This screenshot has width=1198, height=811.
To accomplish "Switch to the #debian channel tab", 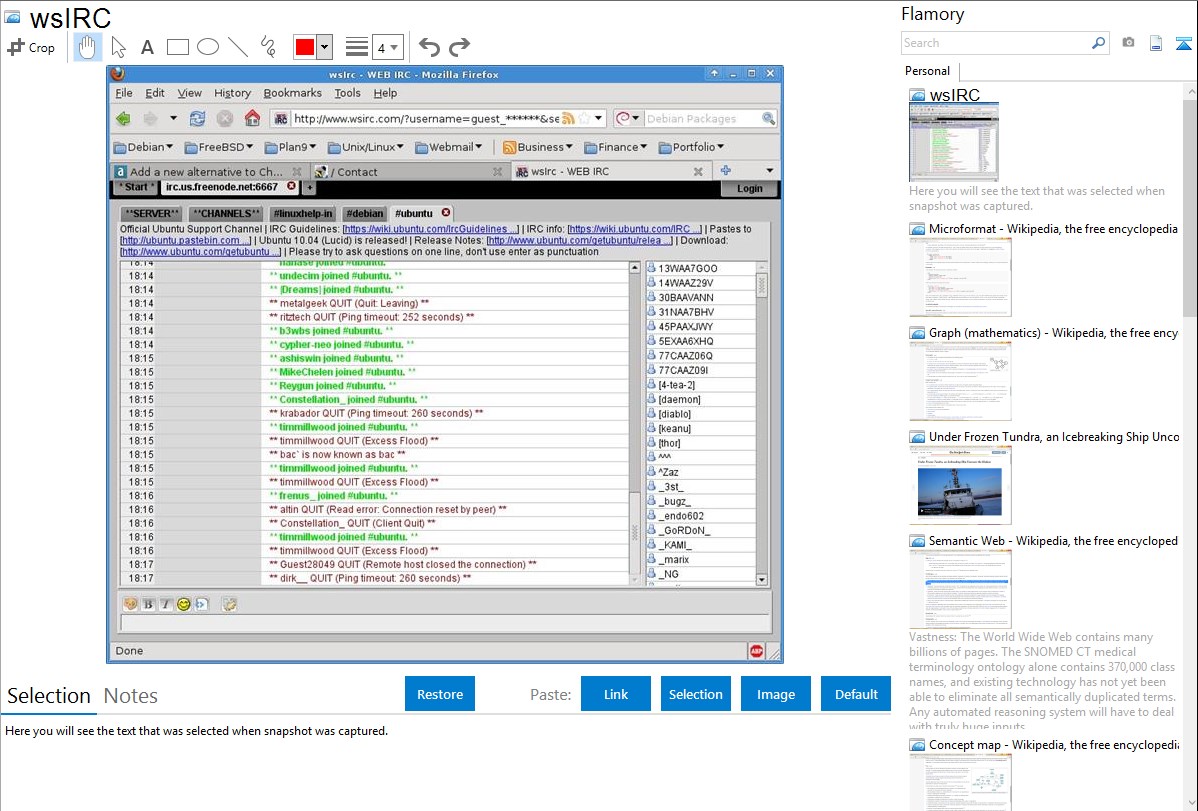I will [364, 213].
